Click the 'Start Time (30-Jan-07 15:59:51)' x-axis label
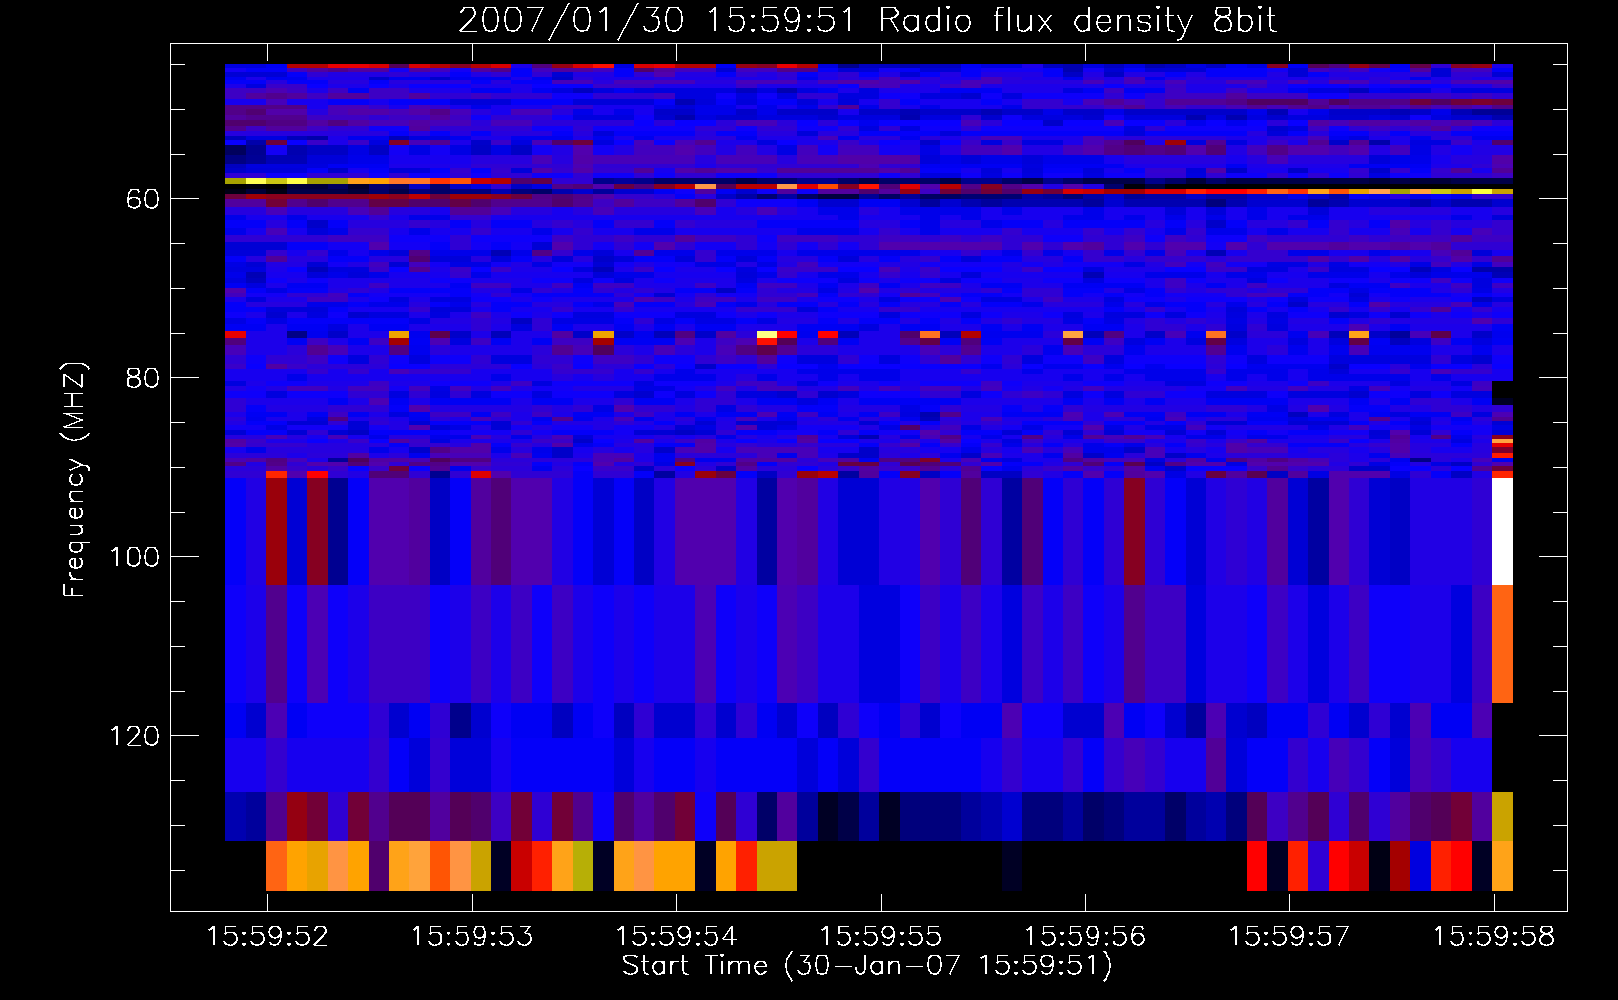 click(867, 966)
